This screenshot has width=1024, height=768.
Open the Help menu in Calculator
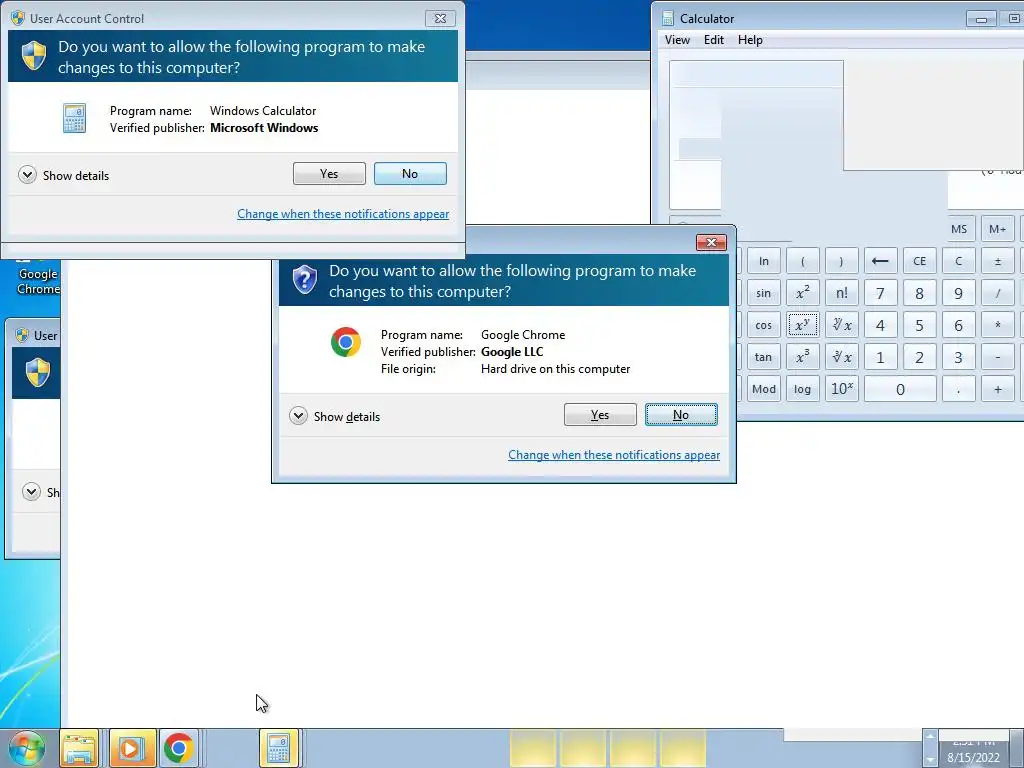[750, 40]
